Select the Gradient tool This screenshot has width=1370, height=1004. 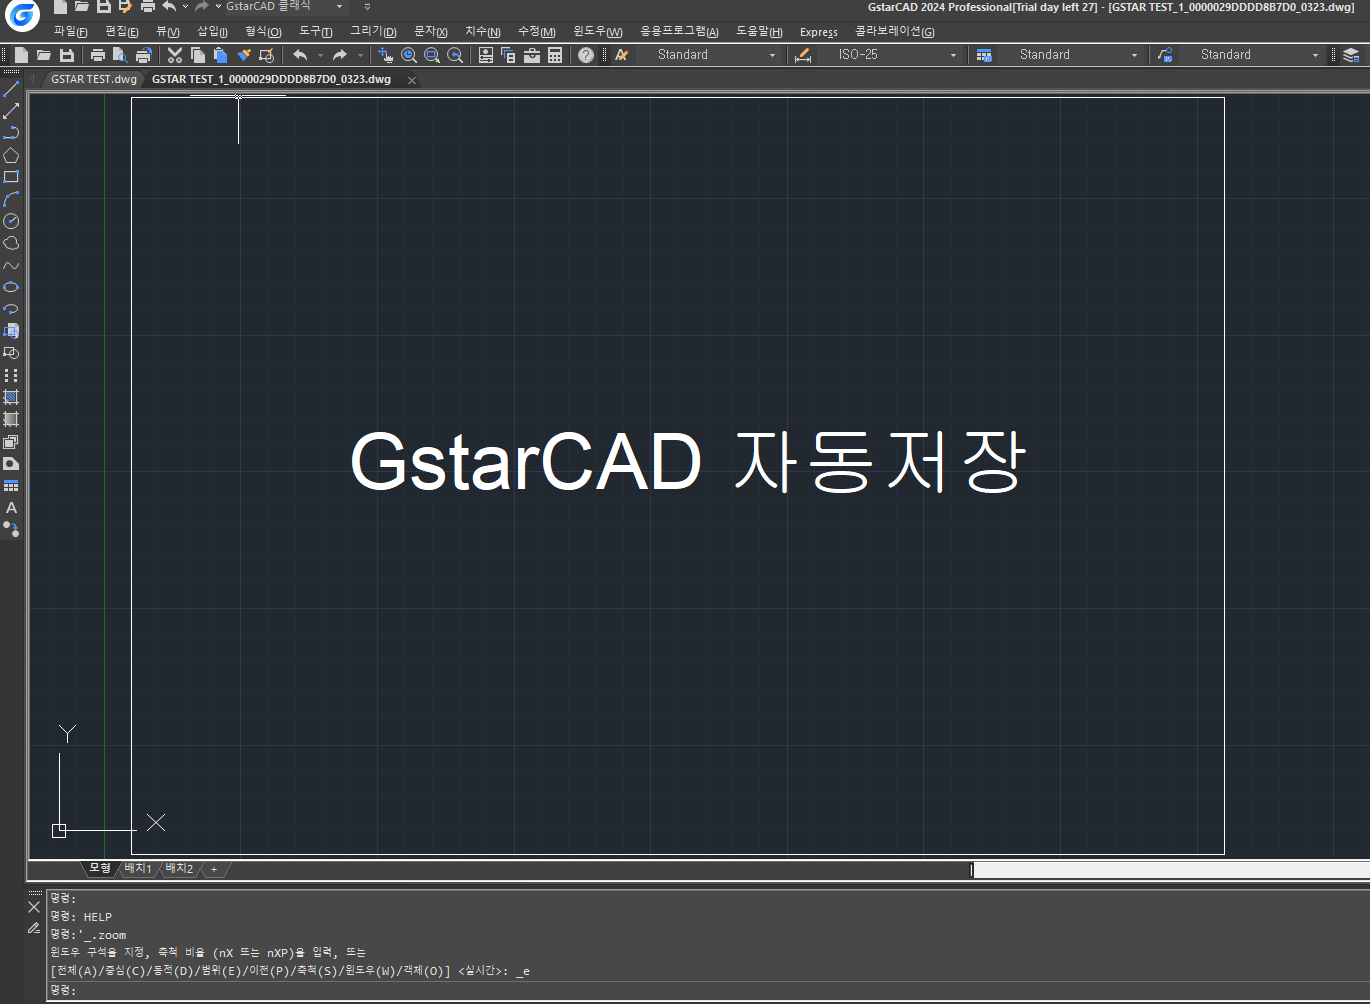point(11,419)
